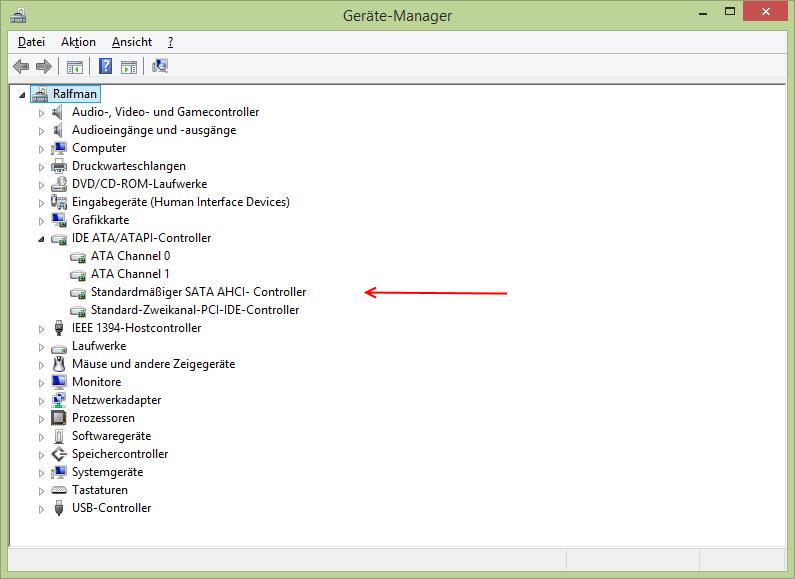The width and height of the screenshot is (795, 579).
Task: Click the action pane toolbar icon
Action: 129,66
